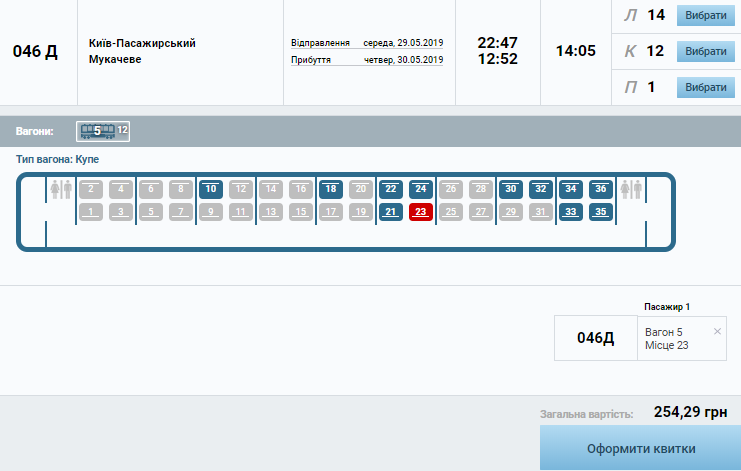Viewport: 741px width, 471px height.
Task: Select wagon 5 train car icon
Action: (98, 131)
